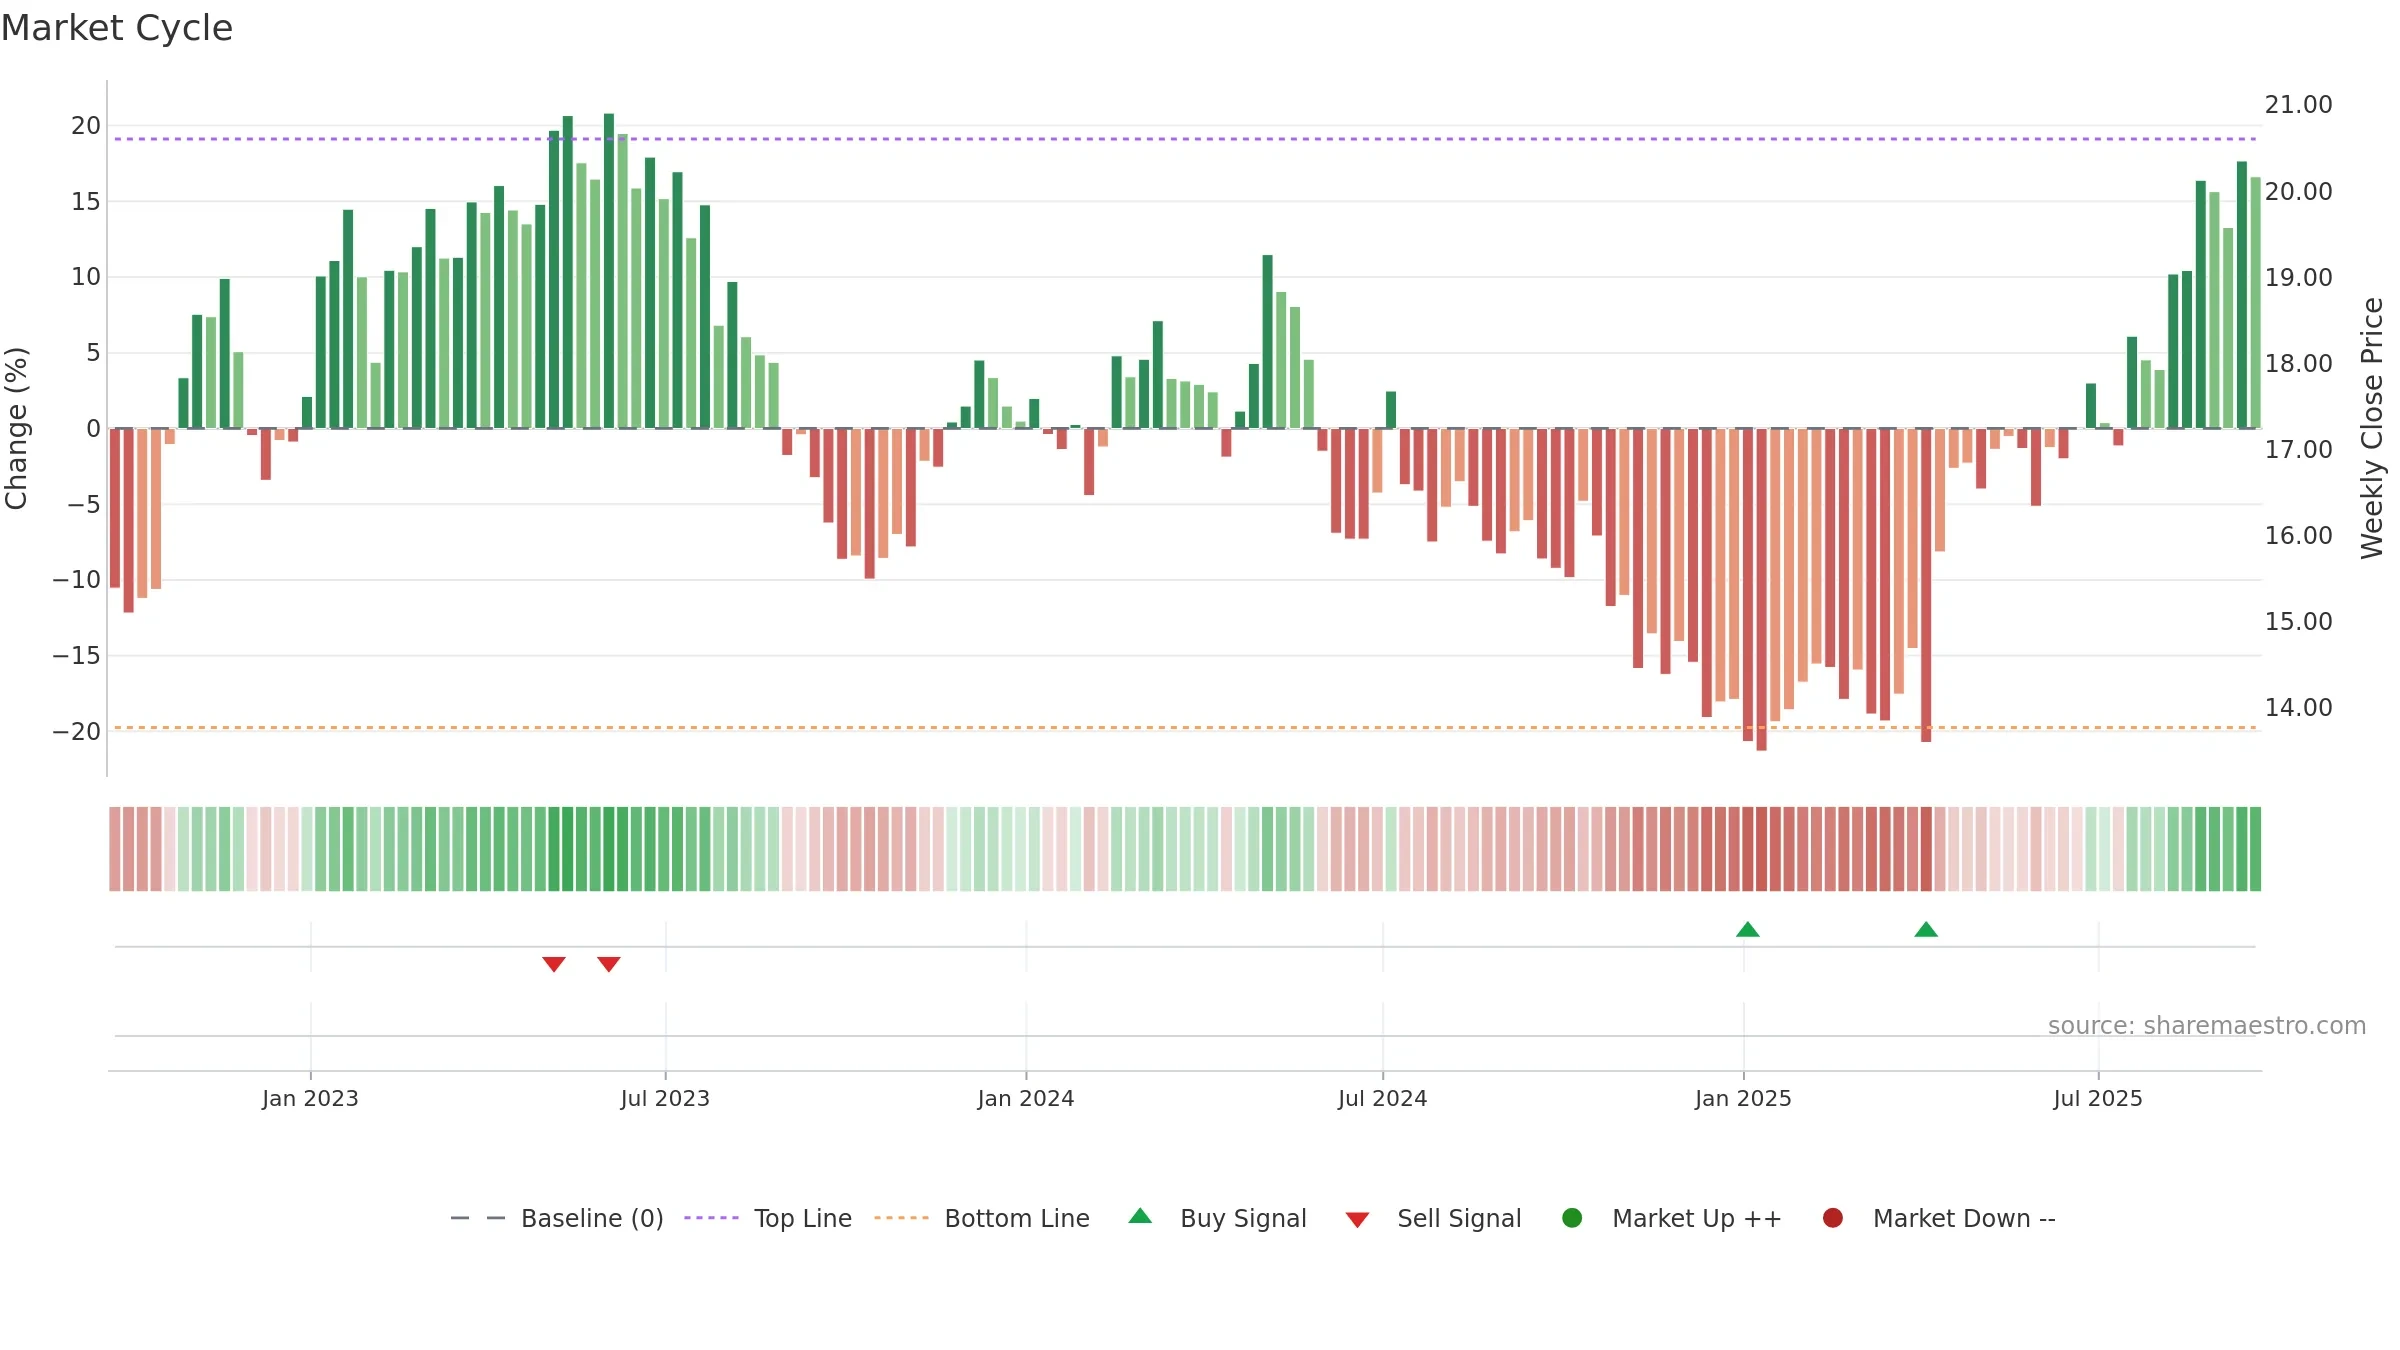Click the Jul 2023 x-axis label
The image size is (2400, 1350).
click(665, 1098)
